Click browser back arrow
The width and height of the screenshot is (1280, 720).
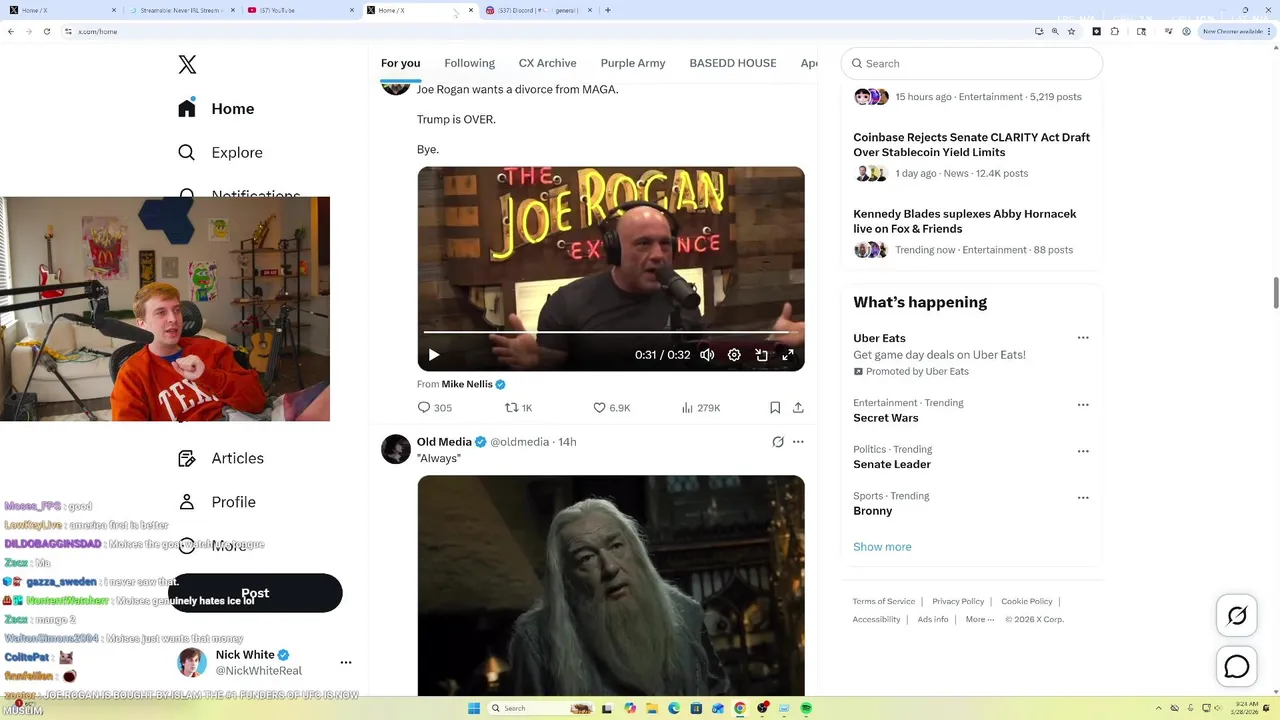[x=11, y=31]
